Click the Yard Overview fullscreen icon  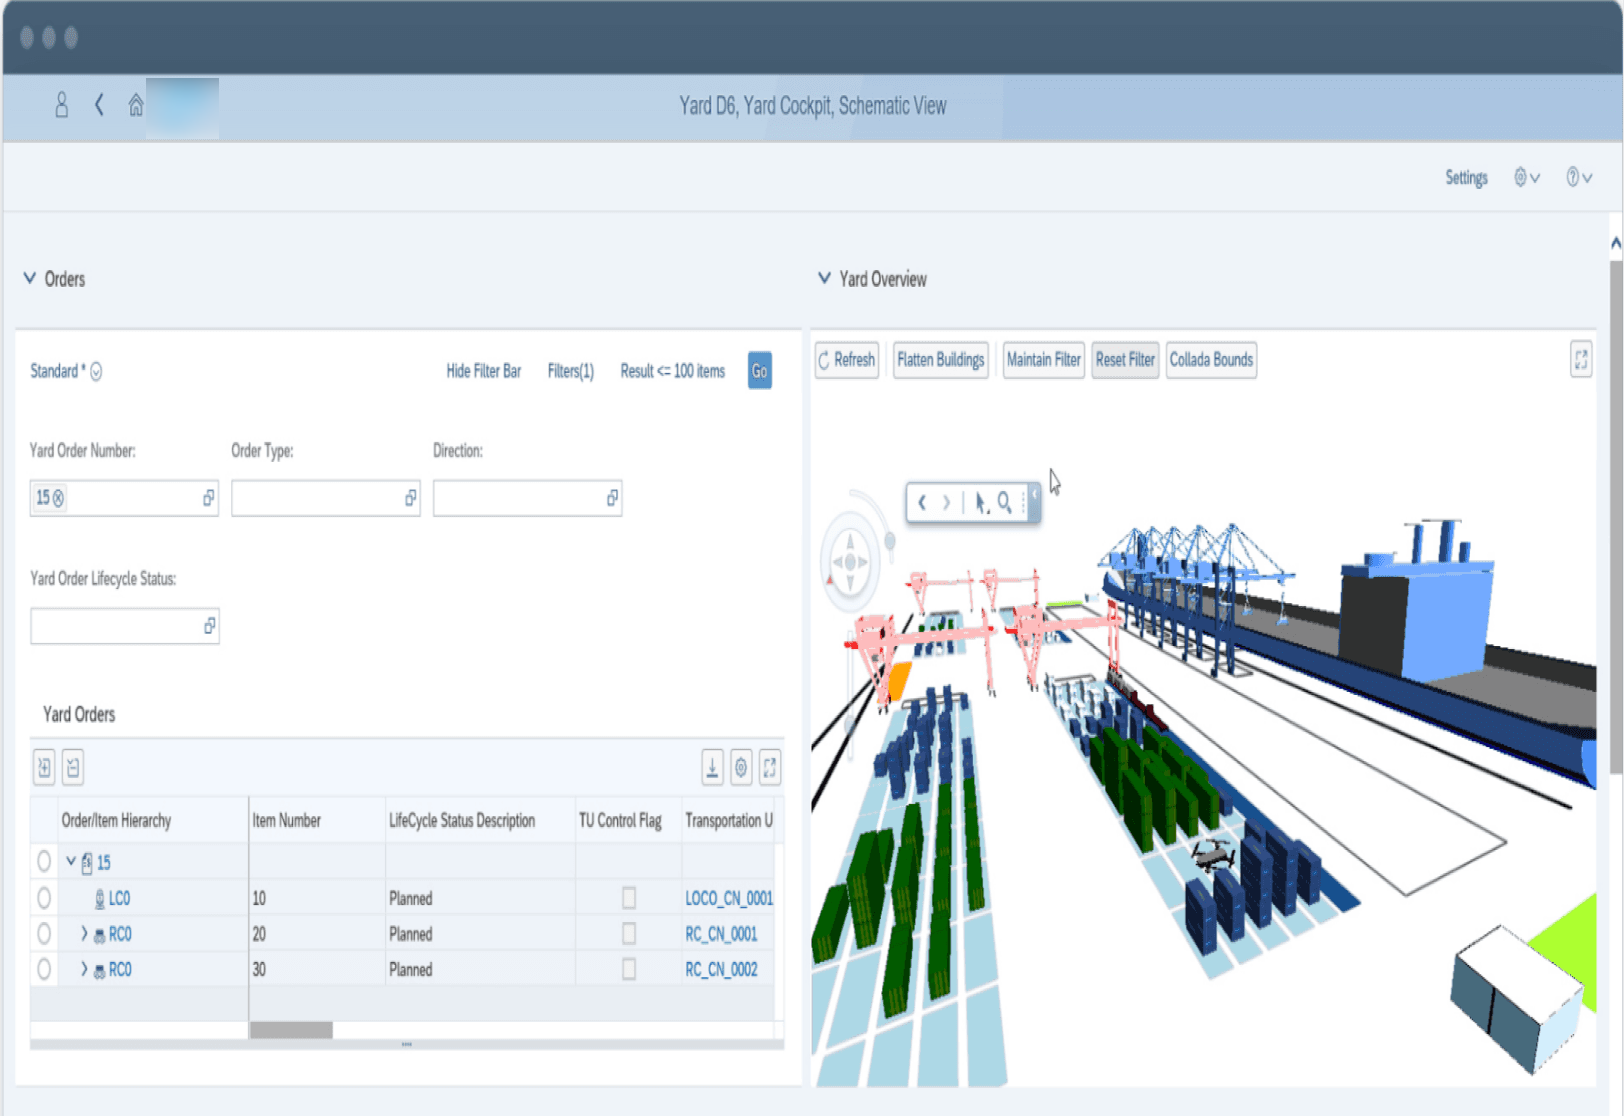click(x=1580, y=359)
